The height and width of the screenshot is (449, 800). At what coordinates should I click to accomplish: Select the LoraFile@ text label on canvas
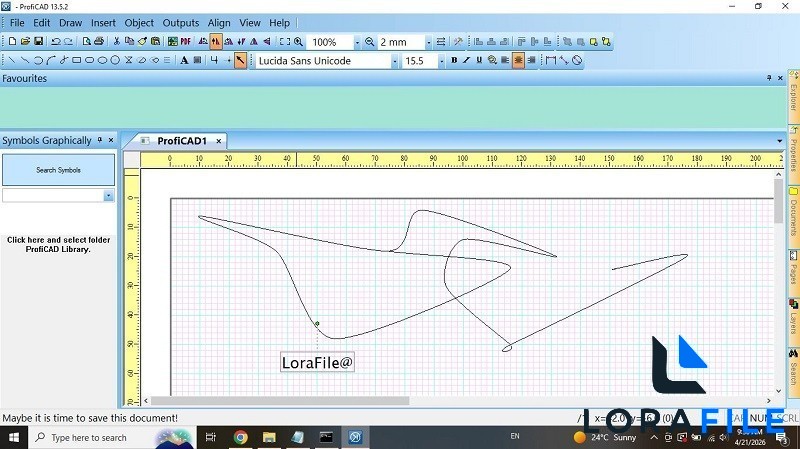click(317, 362)
